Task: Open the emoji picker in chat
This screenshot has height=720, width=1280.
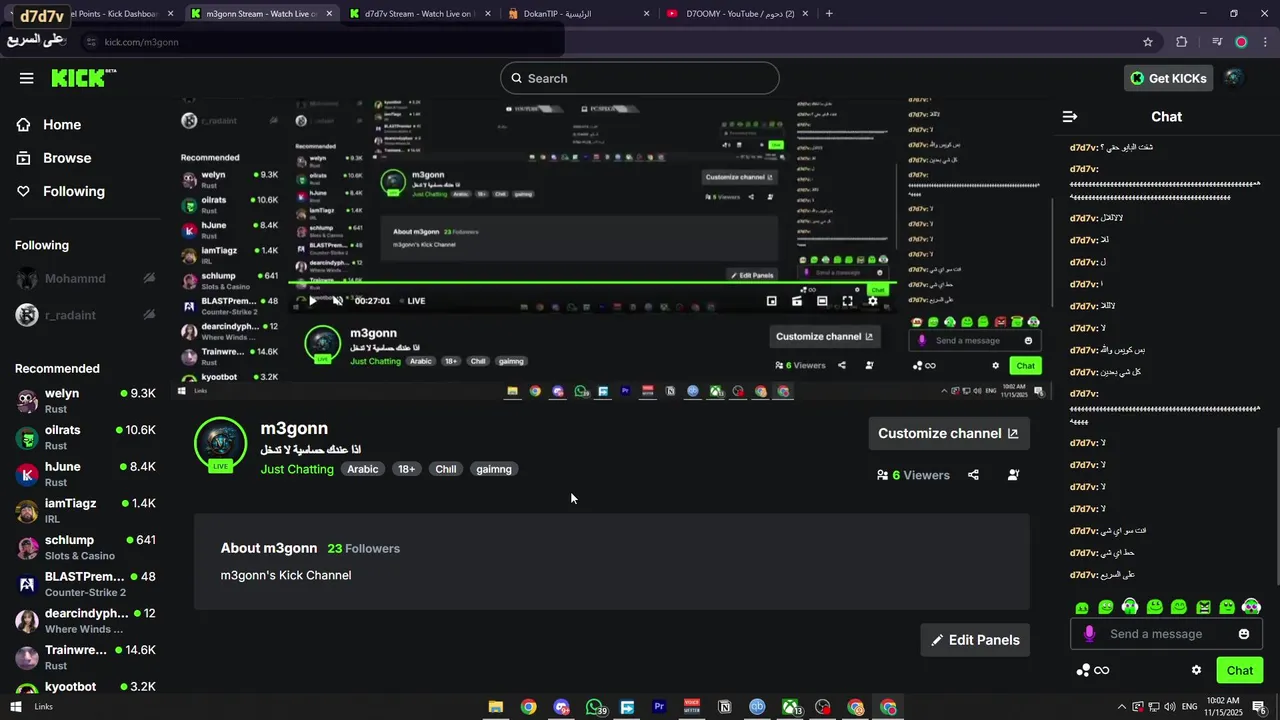Action: pos(1244,634)
